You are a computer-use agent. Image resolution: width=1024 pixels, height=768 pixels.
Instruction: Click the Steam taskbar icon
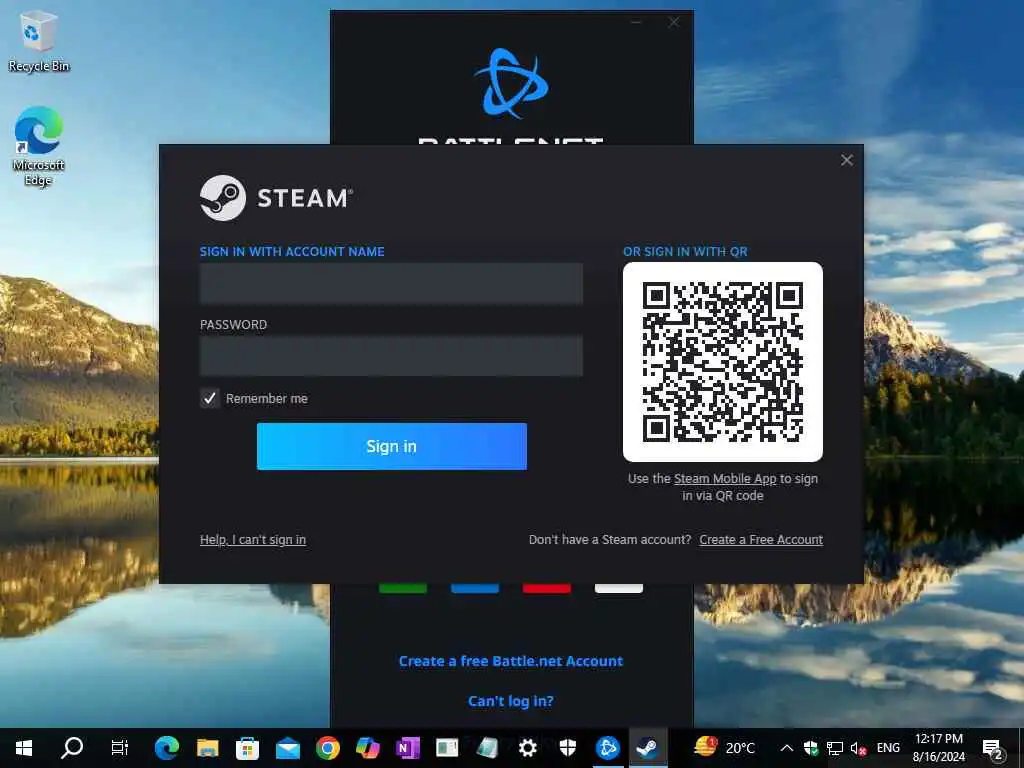(647, 748)
